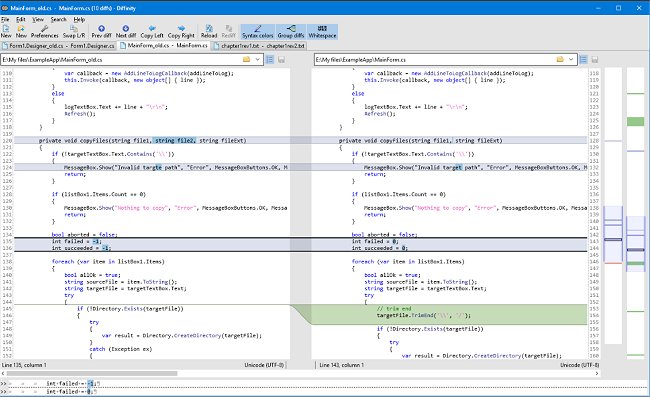The height and width of the screenshot is (397, 650).
Task: Toggle Syntax colors highlighting
Action: (x=257, y=31)
